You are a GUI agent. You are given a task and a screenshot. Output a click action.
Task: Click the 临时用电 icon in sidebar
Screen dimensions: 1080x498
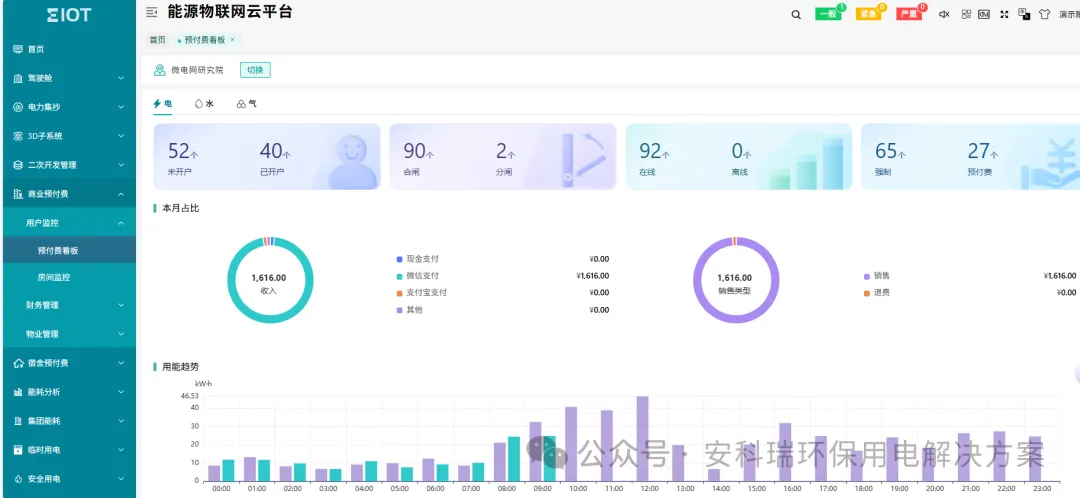pyautogui.click(x=18, y=450)
